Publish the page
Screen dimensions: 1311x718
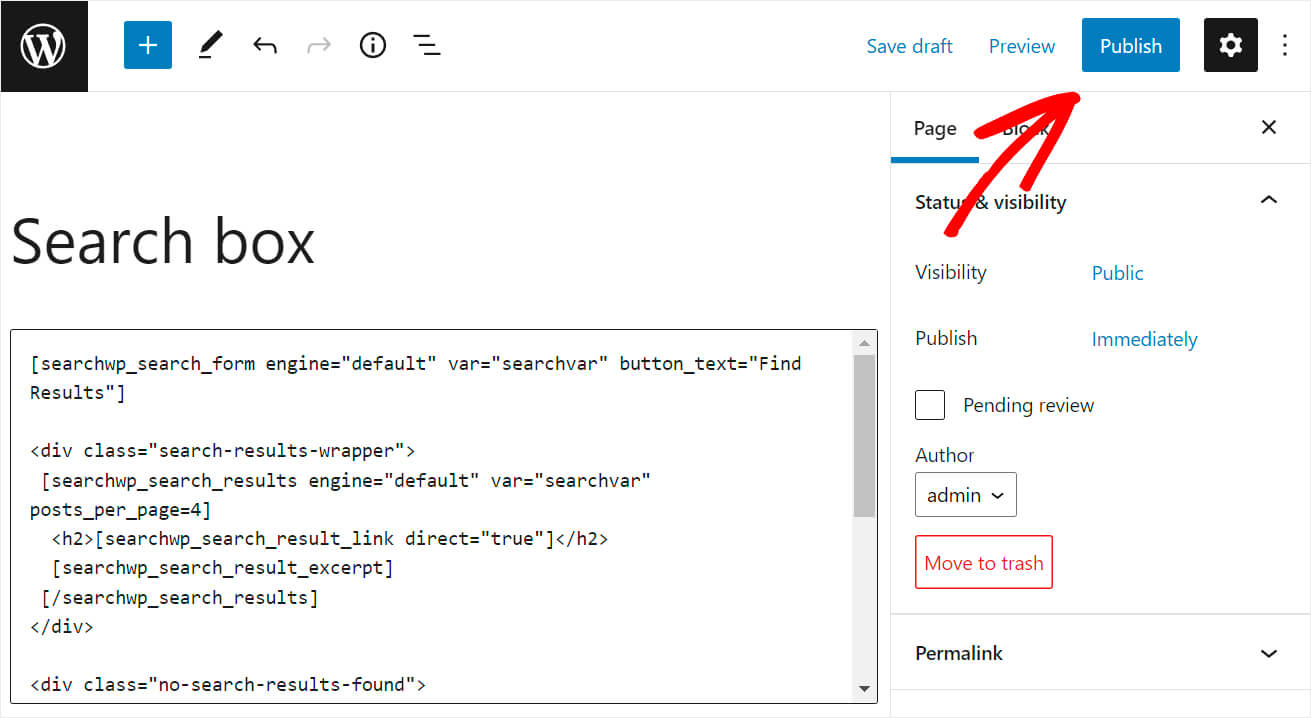1130,45
